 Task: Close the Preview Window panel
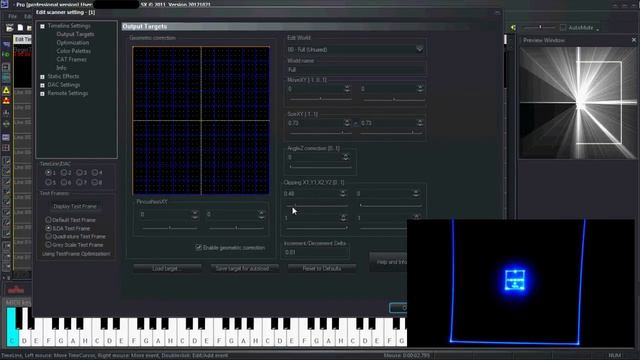634,40
